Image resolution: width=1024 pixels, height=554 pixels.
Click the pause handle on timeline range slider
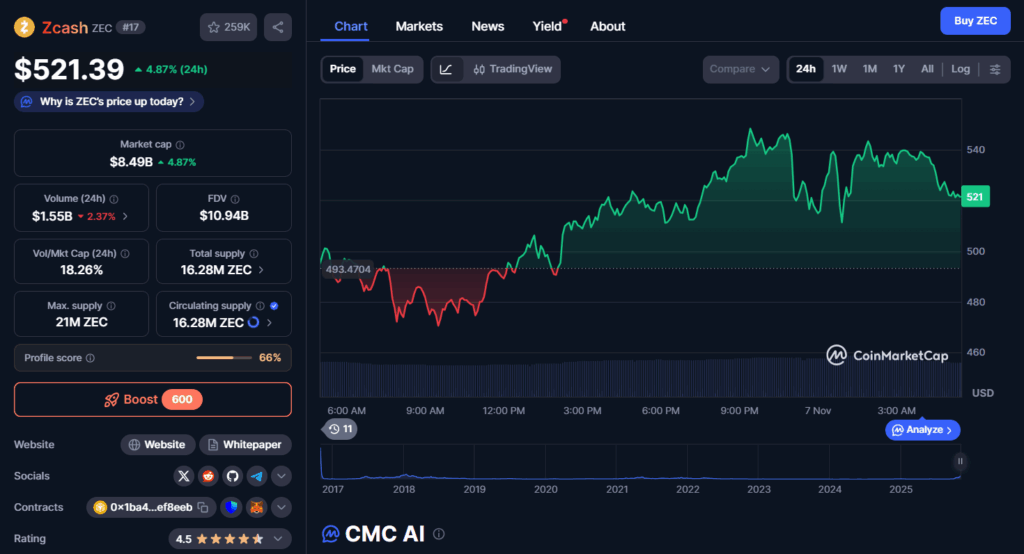click(x=959, y=461)
